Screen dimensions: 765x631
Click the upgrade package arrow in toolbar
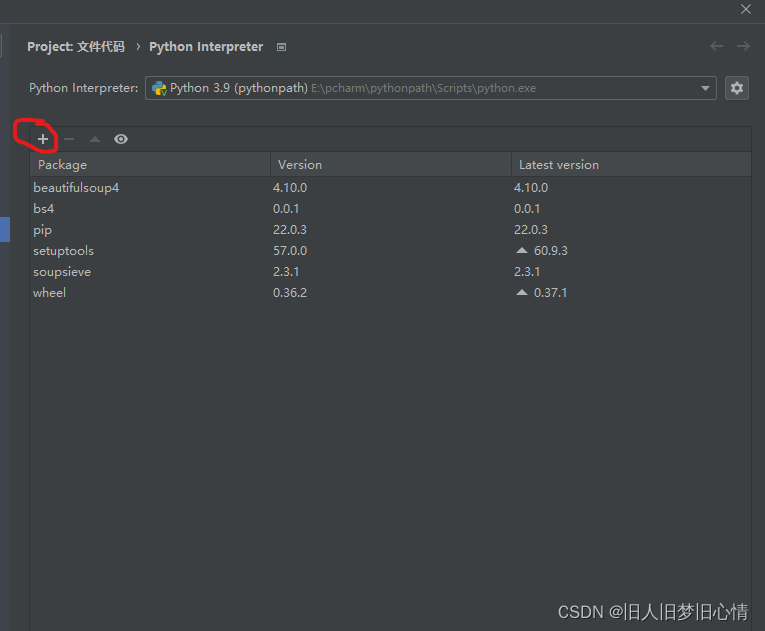click(95, 139)
